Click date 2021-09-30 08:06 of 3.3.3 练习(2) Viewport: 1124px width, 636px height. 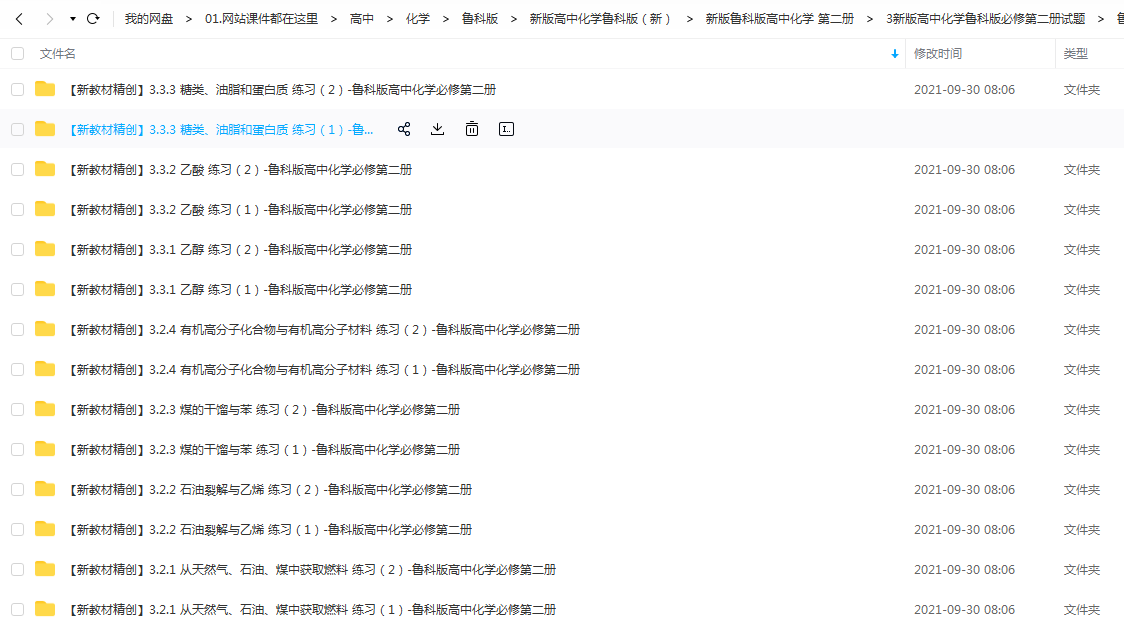coord(964,90)
